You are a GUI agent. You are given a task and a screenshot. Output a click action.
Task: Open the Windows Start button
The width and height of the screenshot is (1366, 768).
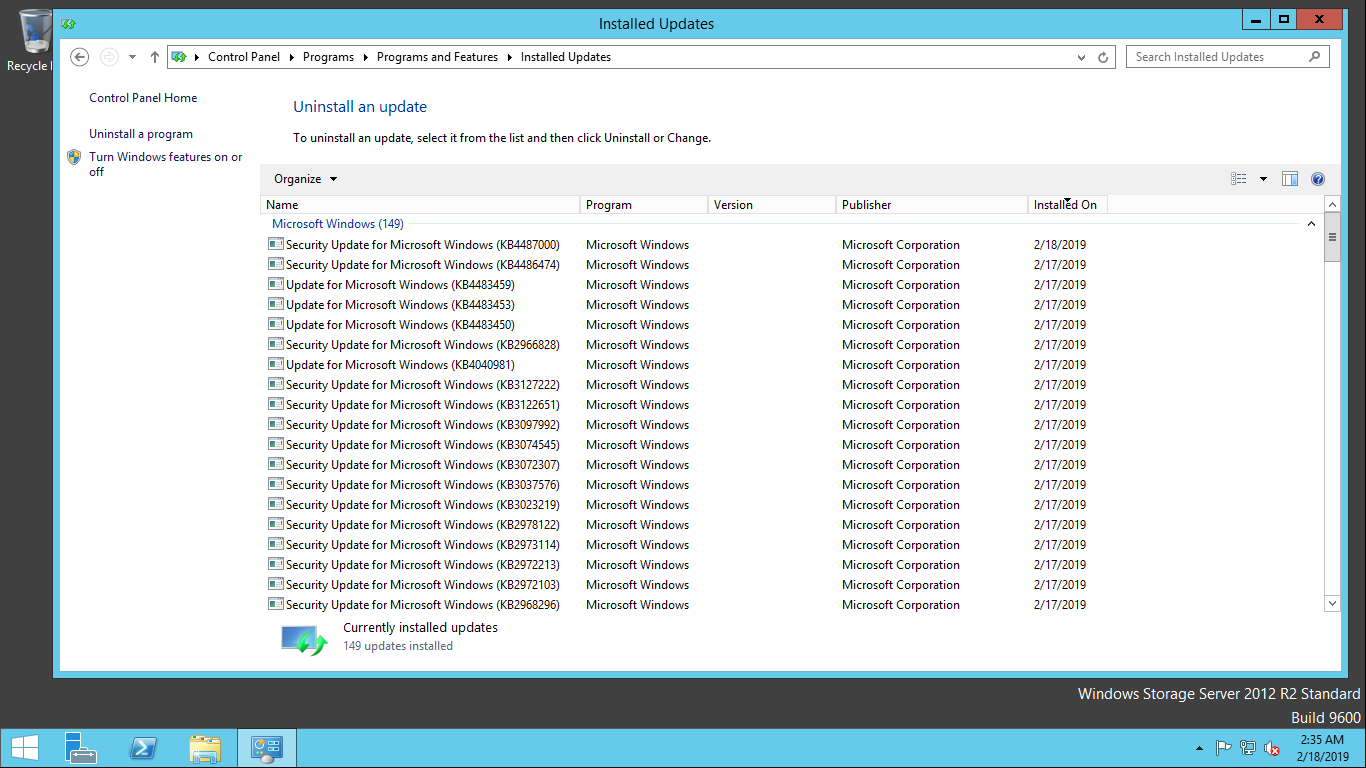[x=24, y=748]
